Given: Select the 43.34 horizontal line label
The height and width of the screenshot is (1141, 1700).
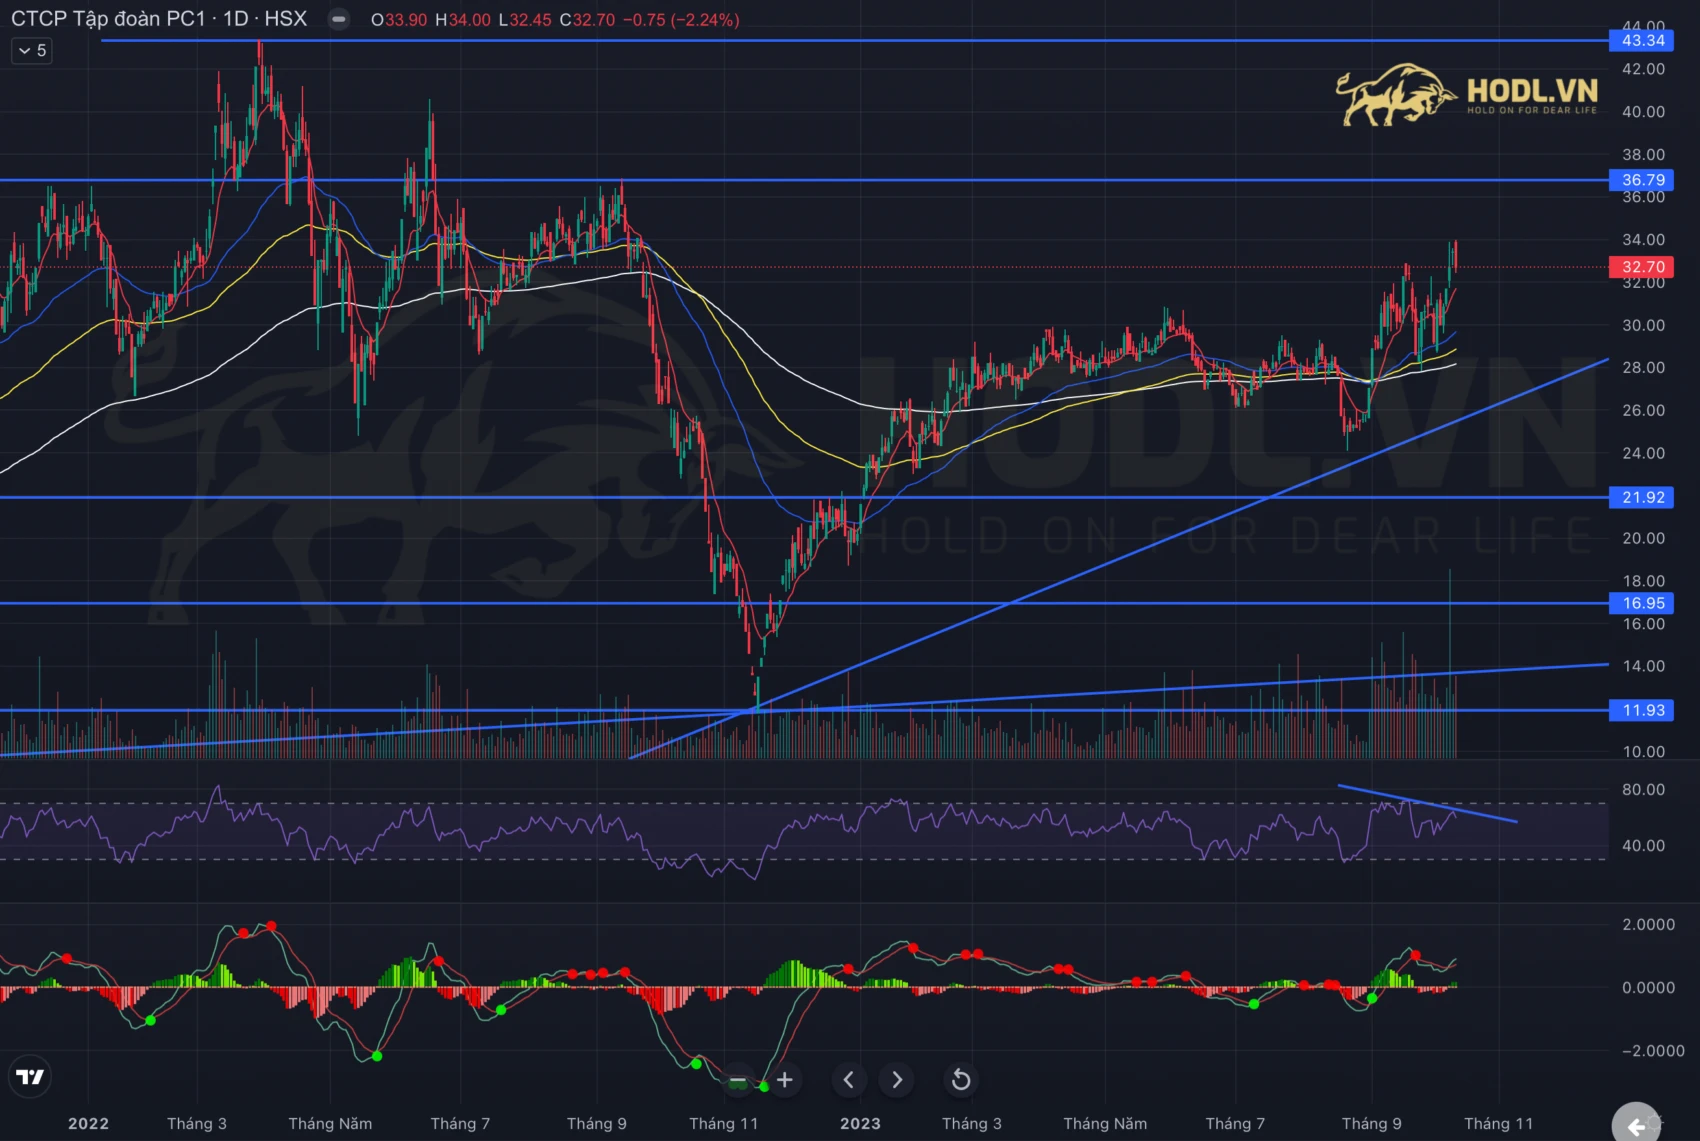Looking at the screenshot, I should (1642, 41).
